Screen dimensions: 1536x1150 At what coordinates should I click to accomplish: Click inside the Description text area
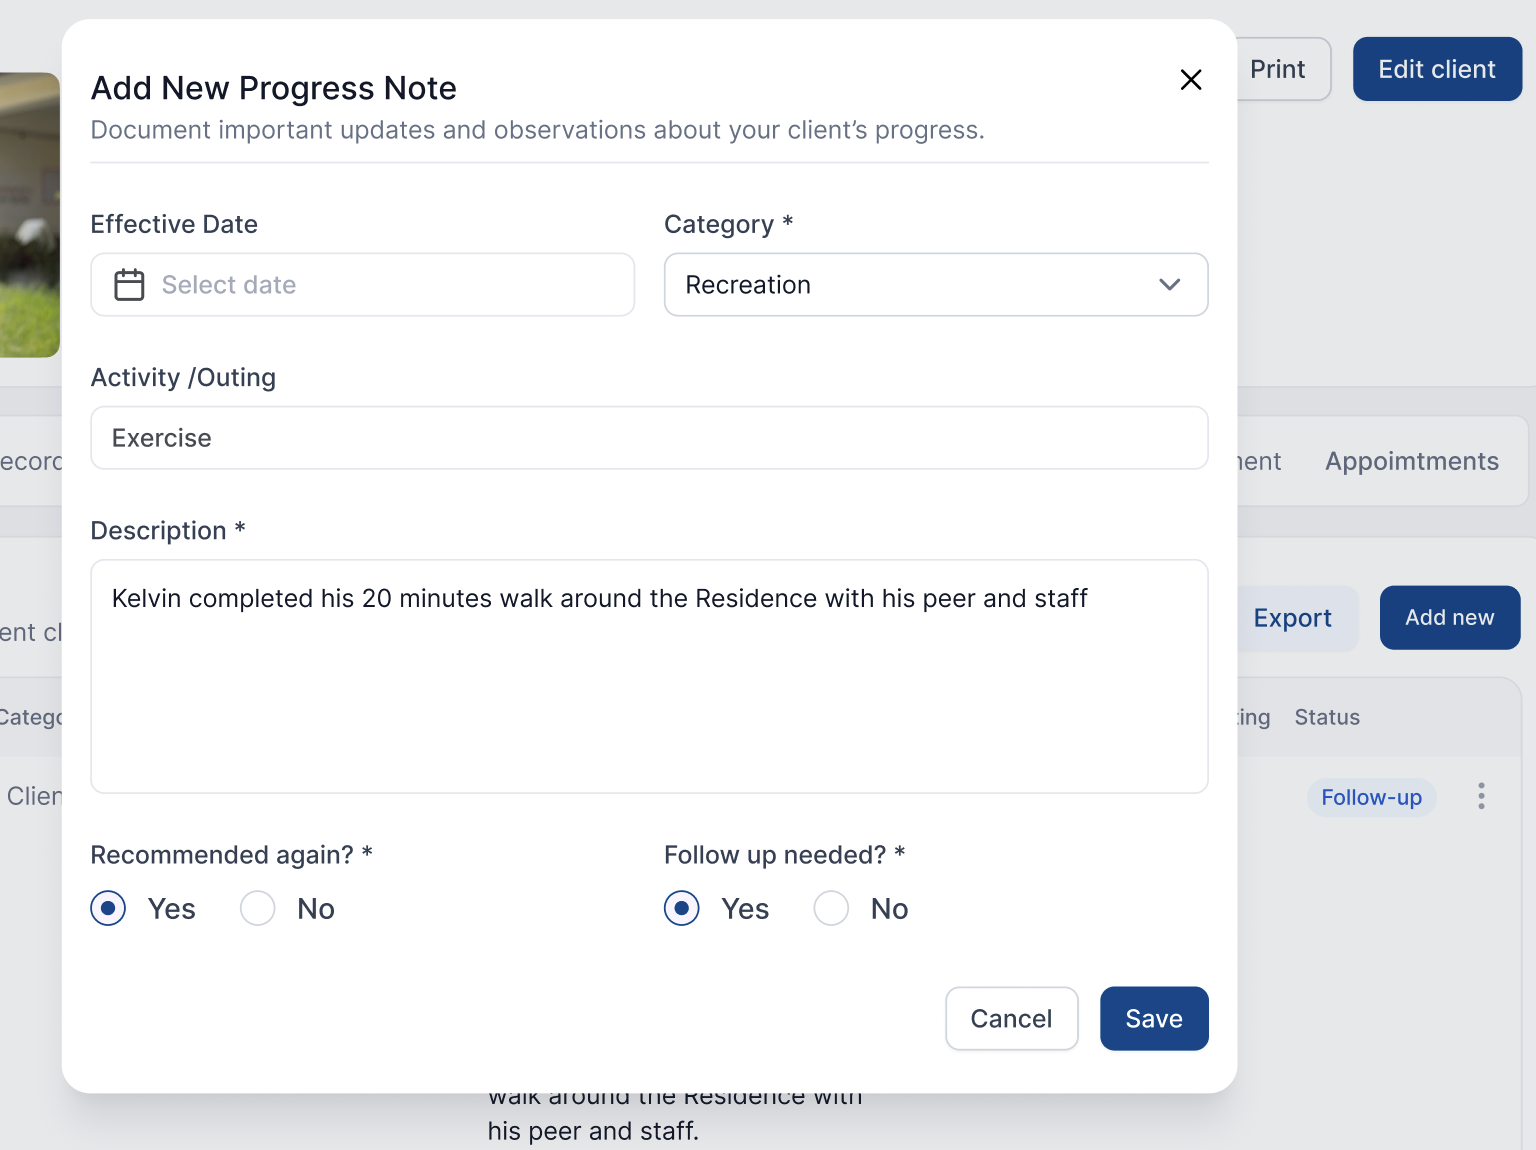pyautogui.click(x=649, y=690)
